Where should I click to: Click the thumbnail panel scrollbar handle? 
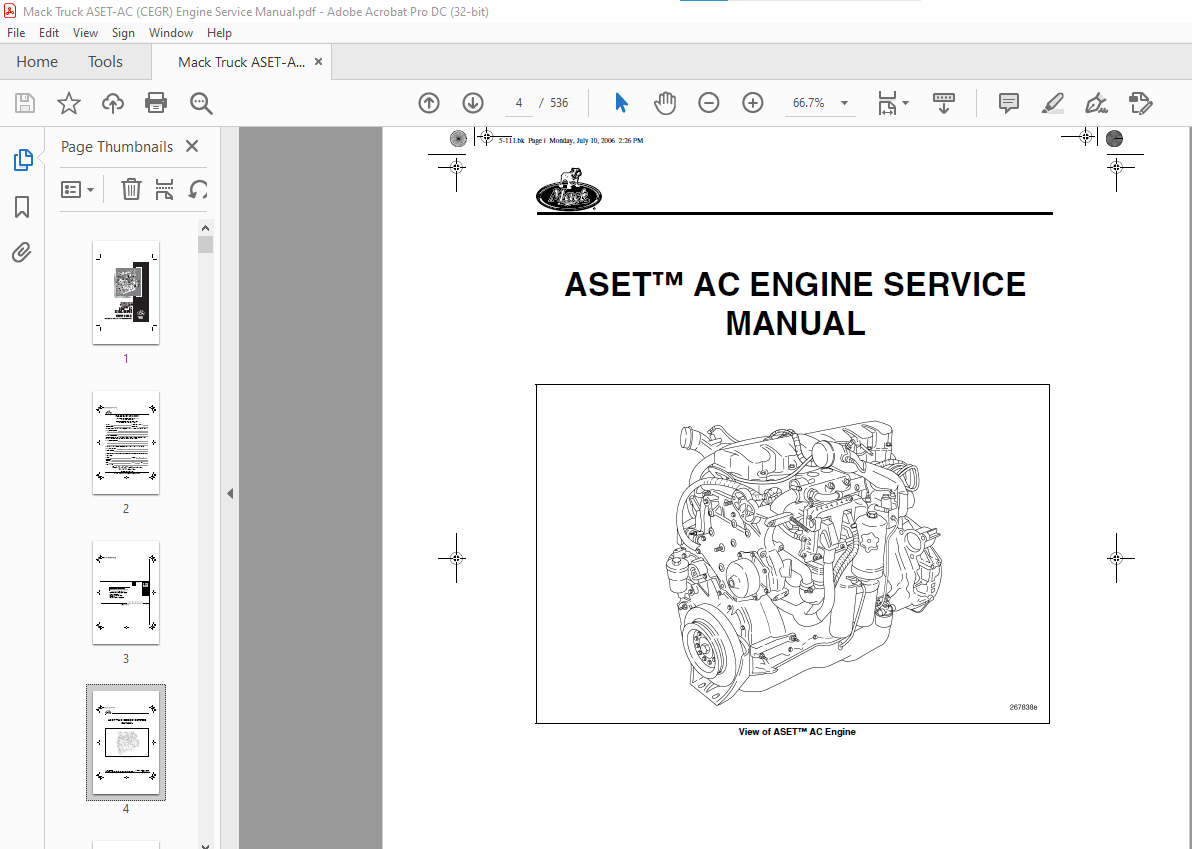[x=205, y=245]
